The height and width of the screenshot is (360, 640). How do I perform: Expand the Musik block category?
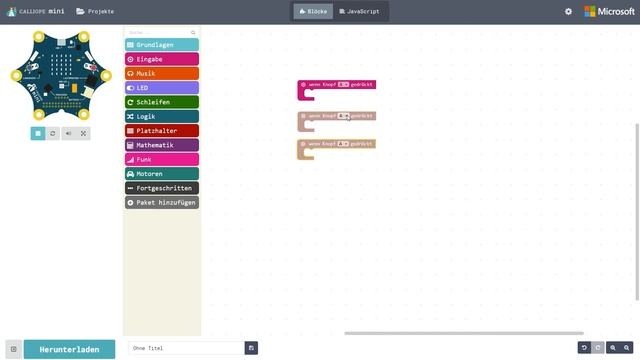coord(162,73)
